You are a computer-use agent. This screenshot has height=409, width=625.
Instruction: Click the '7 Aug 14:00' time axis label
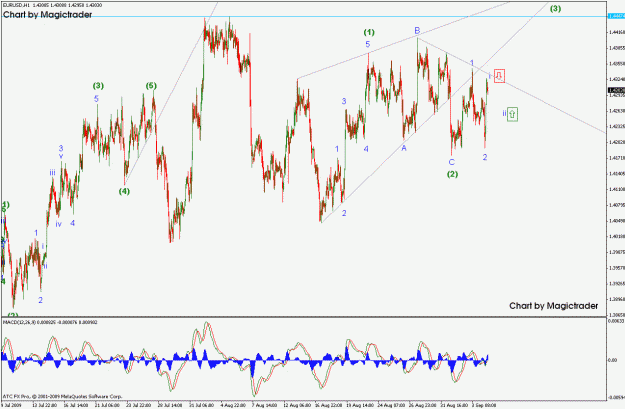click(x=264, y=405)
